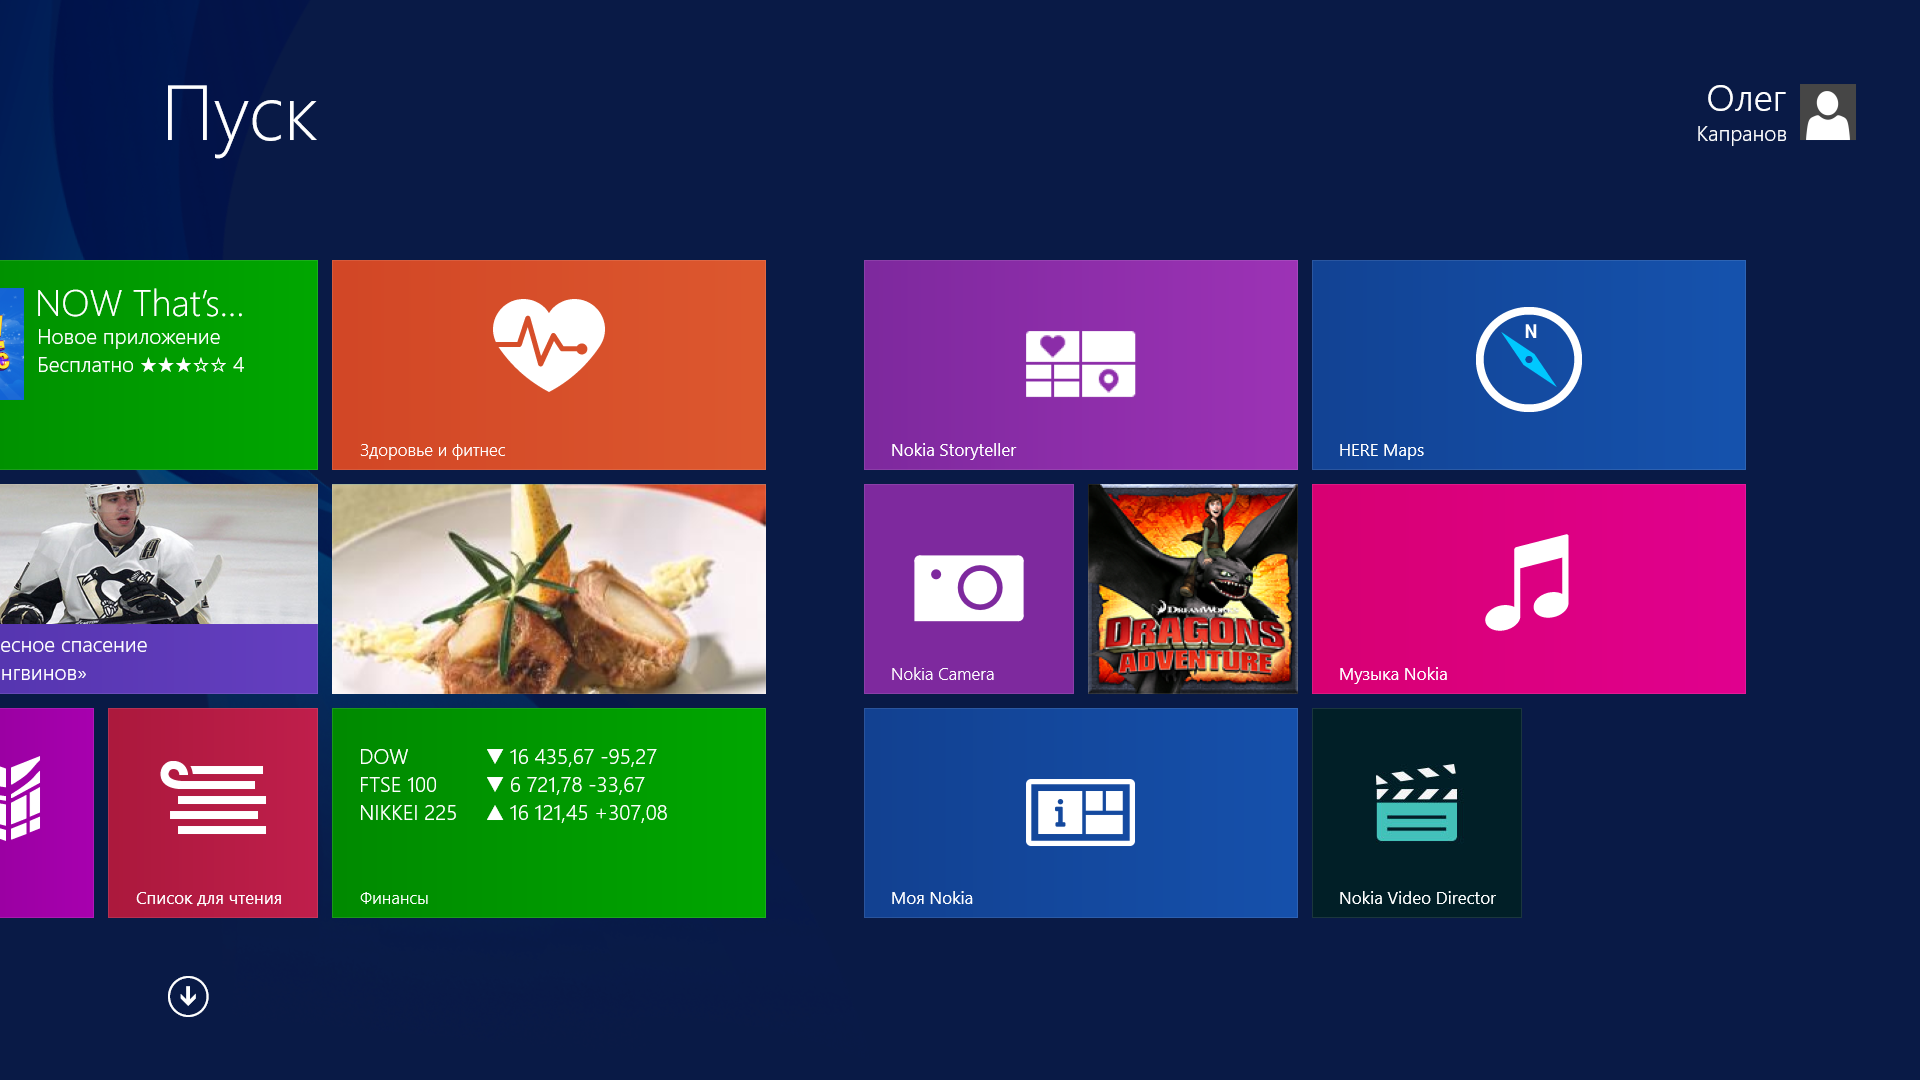Viewport: 1920px width, 1080px height.
Task: Launch Nokia Camera icon tile
Action: coord(968,588)
